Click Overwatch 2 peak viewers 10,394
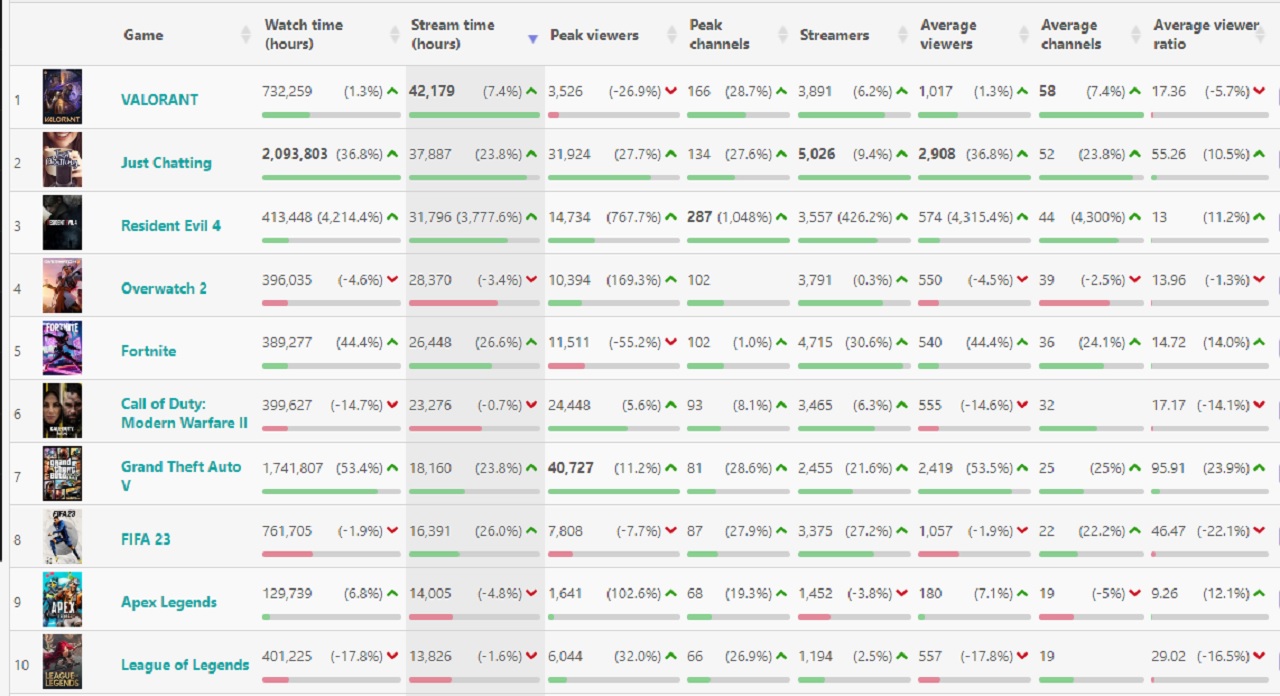The width and height of the screenshot is (1280, 696). [570, 280]
